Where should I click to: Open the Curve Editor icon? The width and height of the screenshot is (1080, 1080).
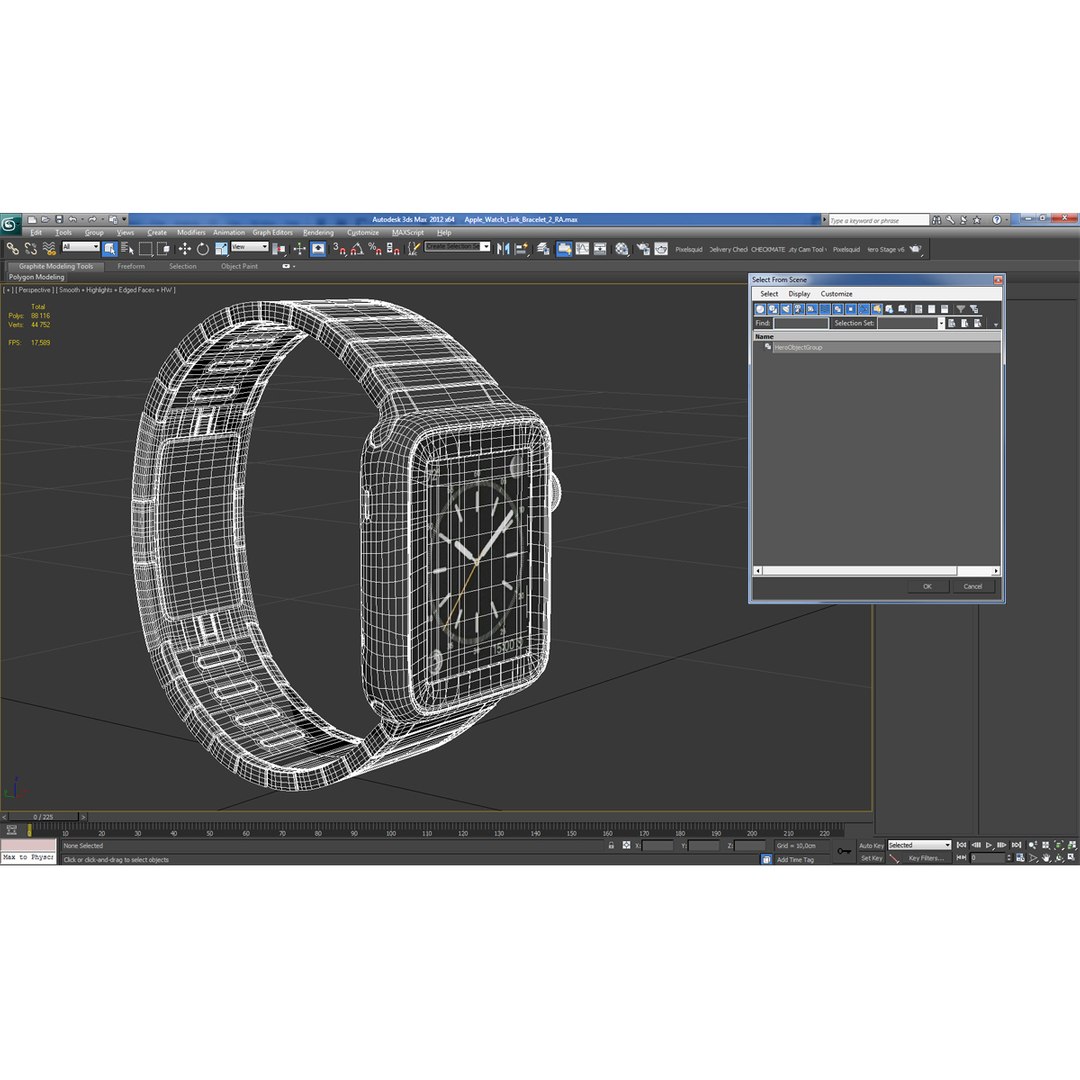click(583, 249)
